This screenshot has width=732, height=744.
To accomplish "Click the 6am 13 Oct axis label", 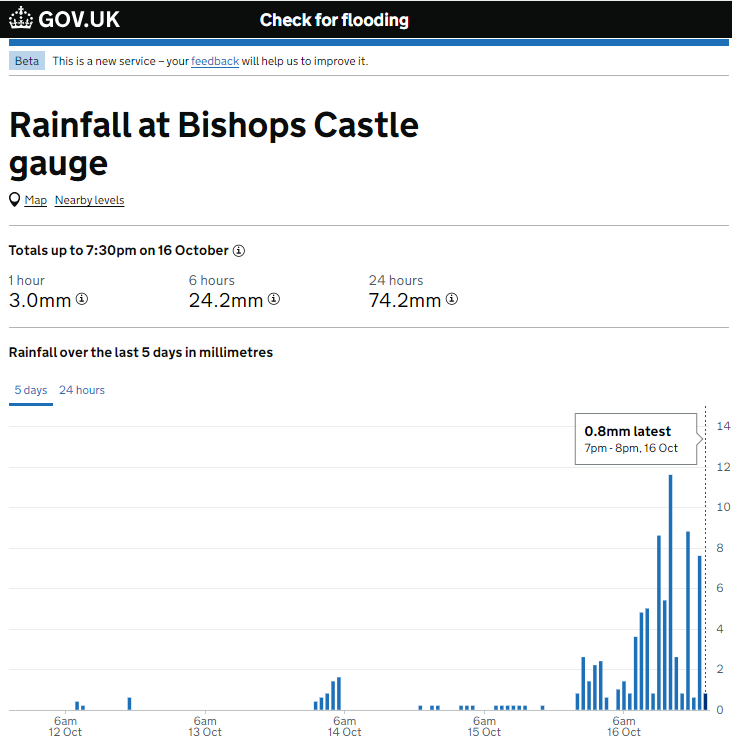I will click(x=205, y=726).
